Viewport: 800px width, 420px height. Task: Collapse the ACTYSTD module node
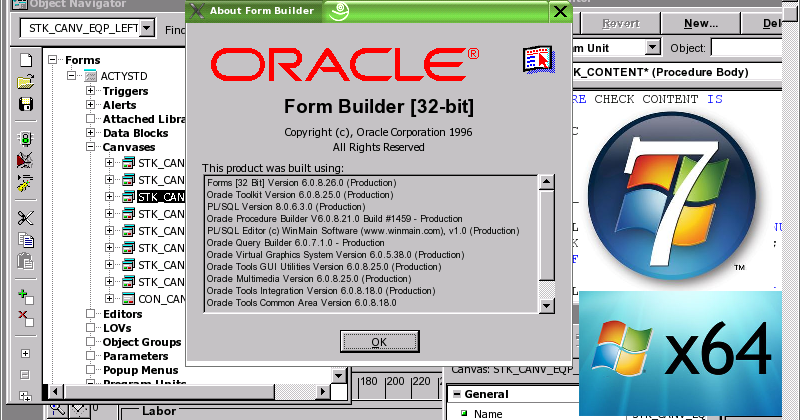point(71,76)
